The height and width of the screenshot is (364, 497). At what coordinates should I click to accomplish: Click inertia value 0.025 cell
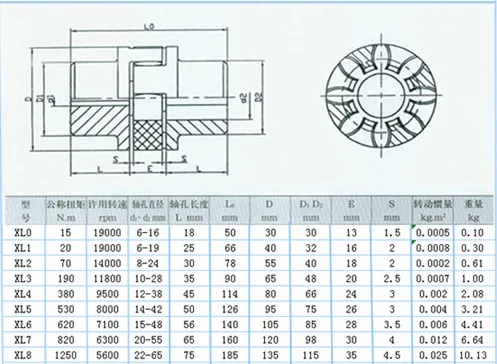(433, 355)
